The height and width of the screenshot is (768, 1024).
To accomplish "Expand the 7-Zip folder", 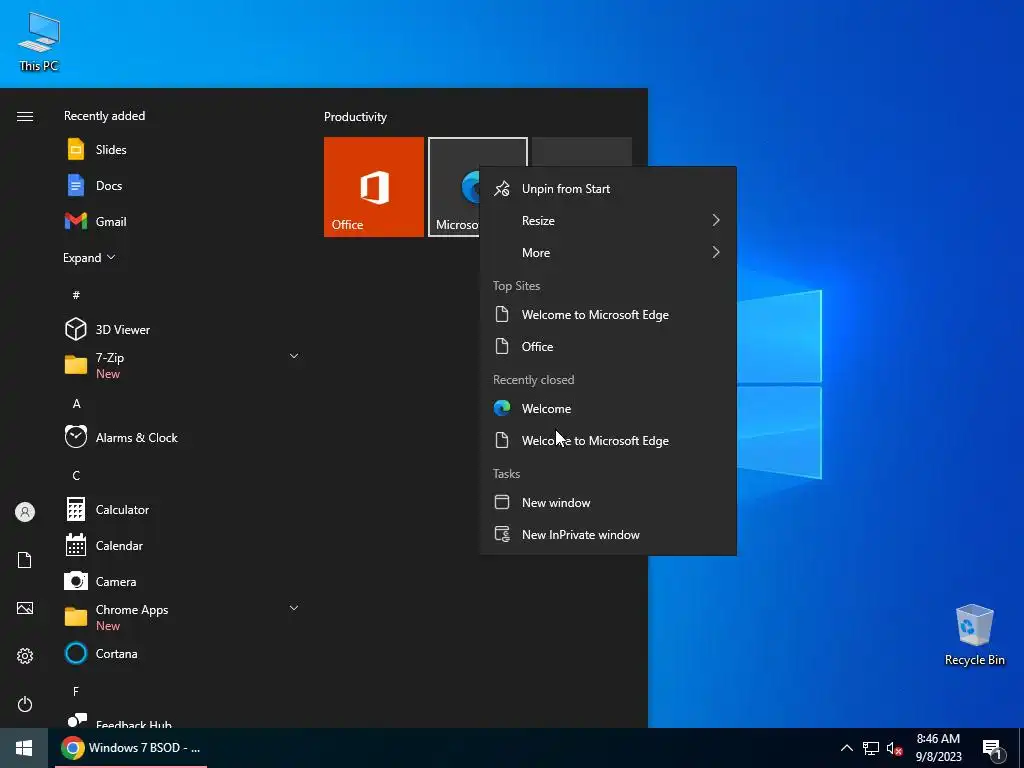I will click(x=181, y=365).
